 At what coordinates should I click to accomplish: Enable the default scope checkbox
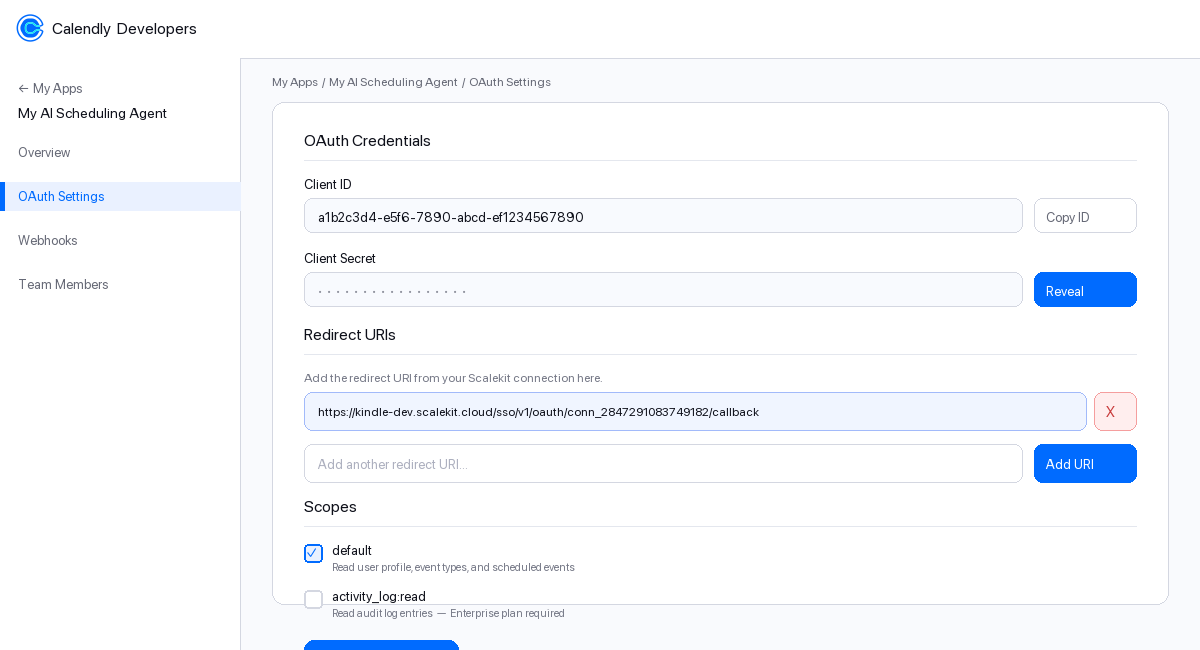[x=313, y=553]
